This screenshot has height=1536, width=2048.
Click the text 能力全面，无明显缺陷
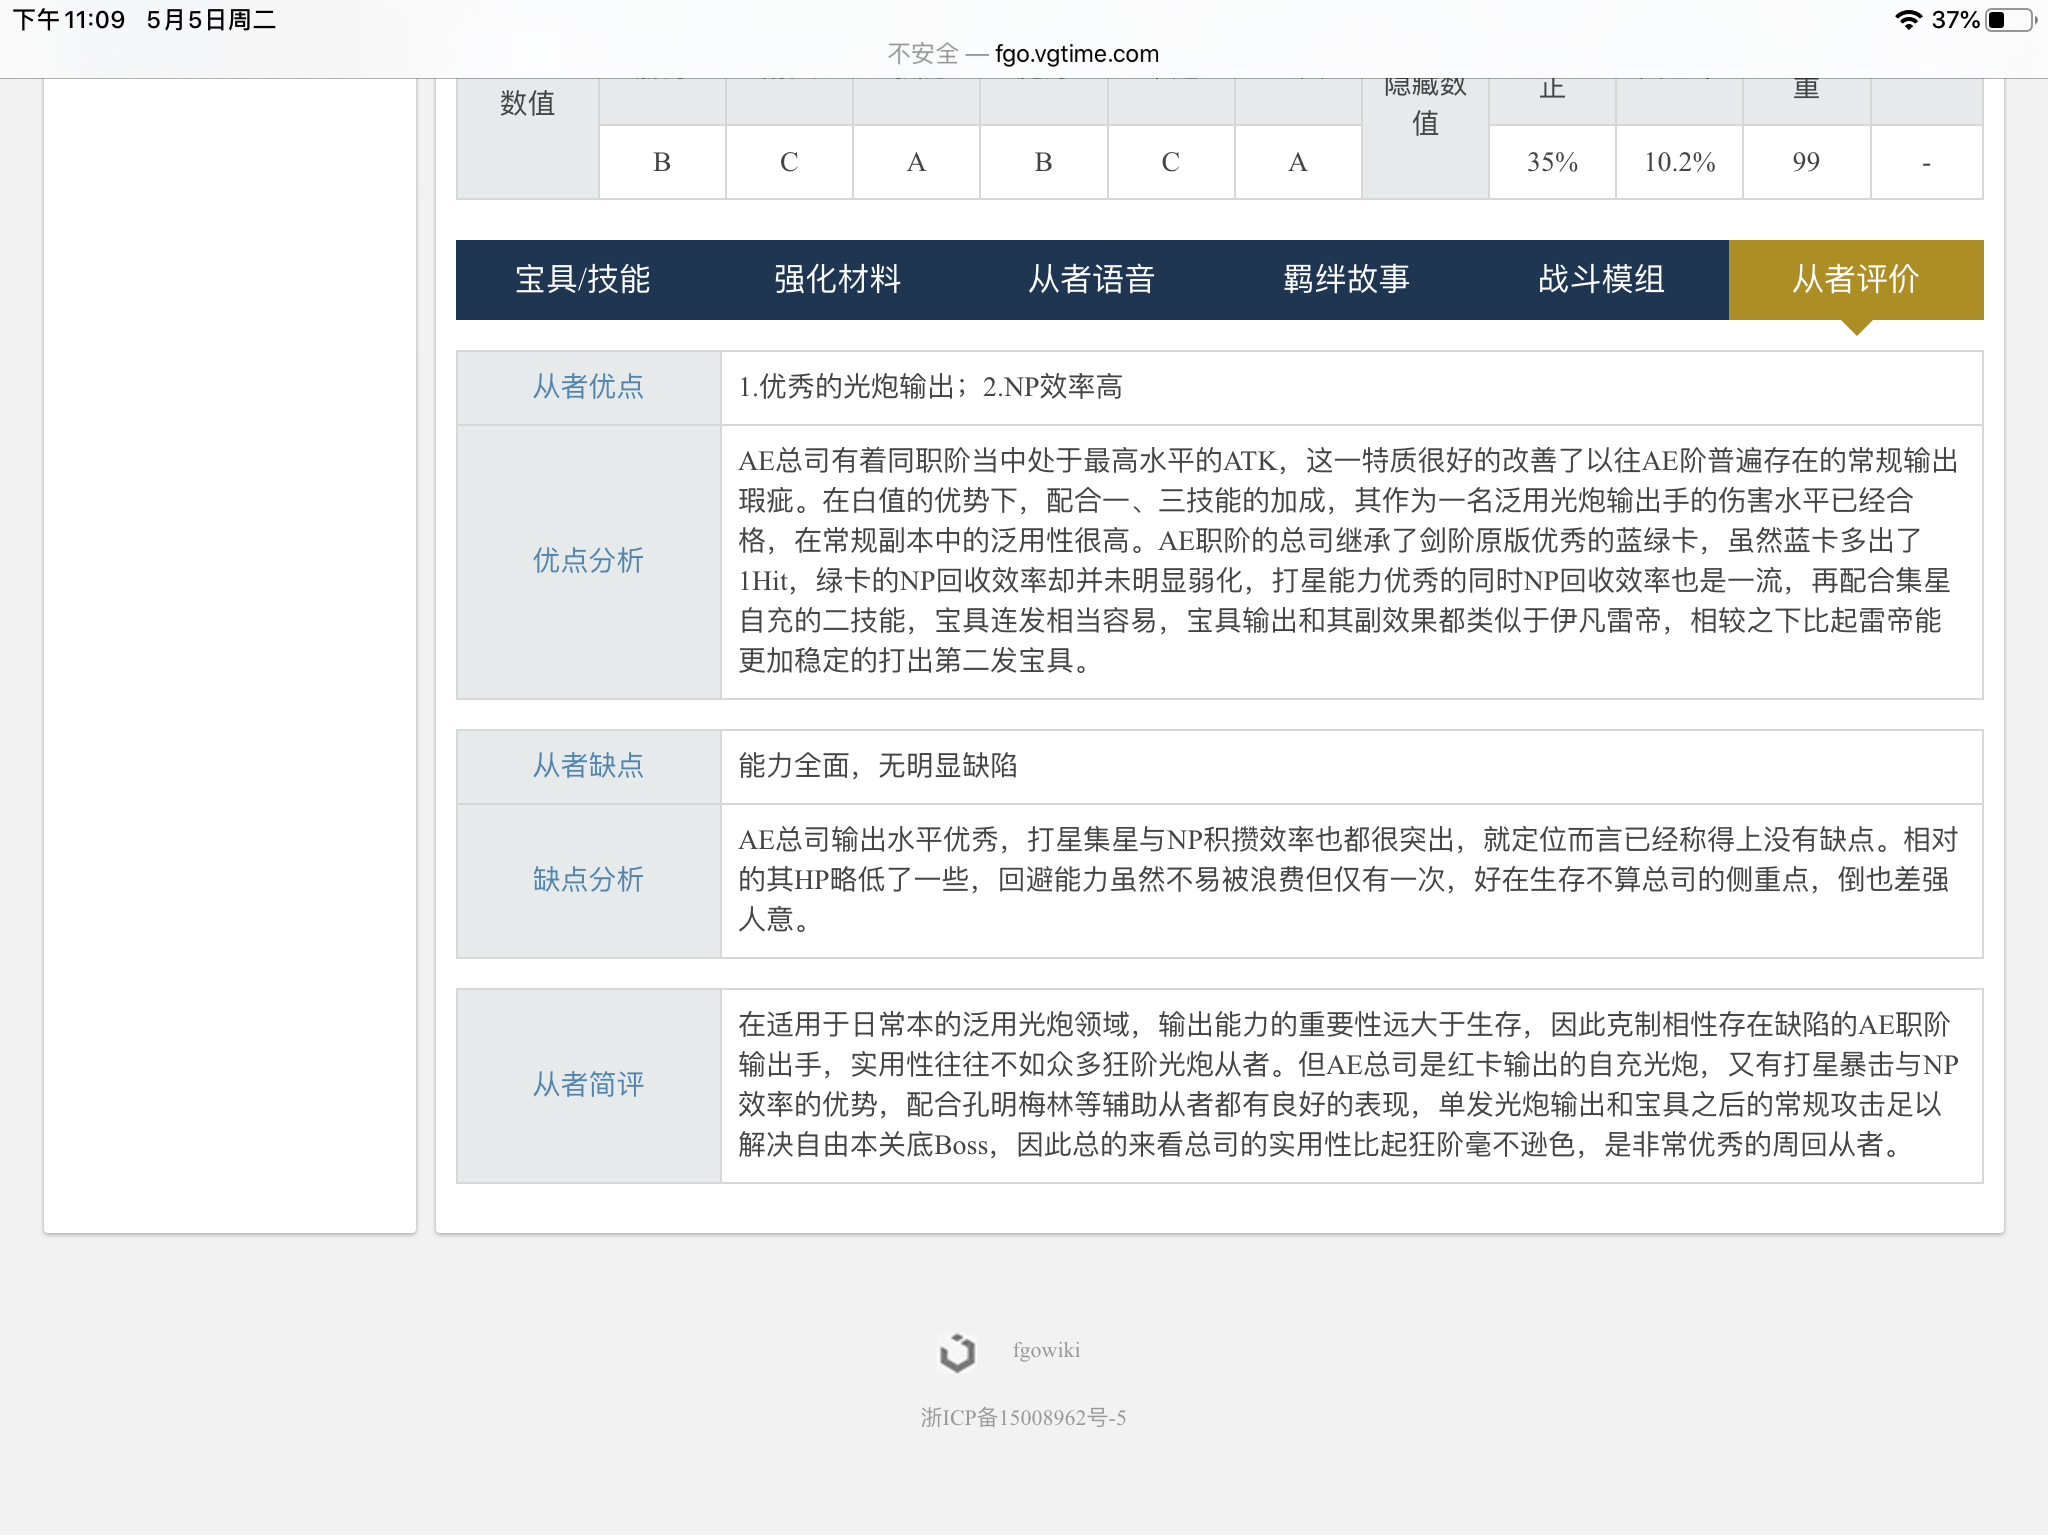(x=877, y=766)
